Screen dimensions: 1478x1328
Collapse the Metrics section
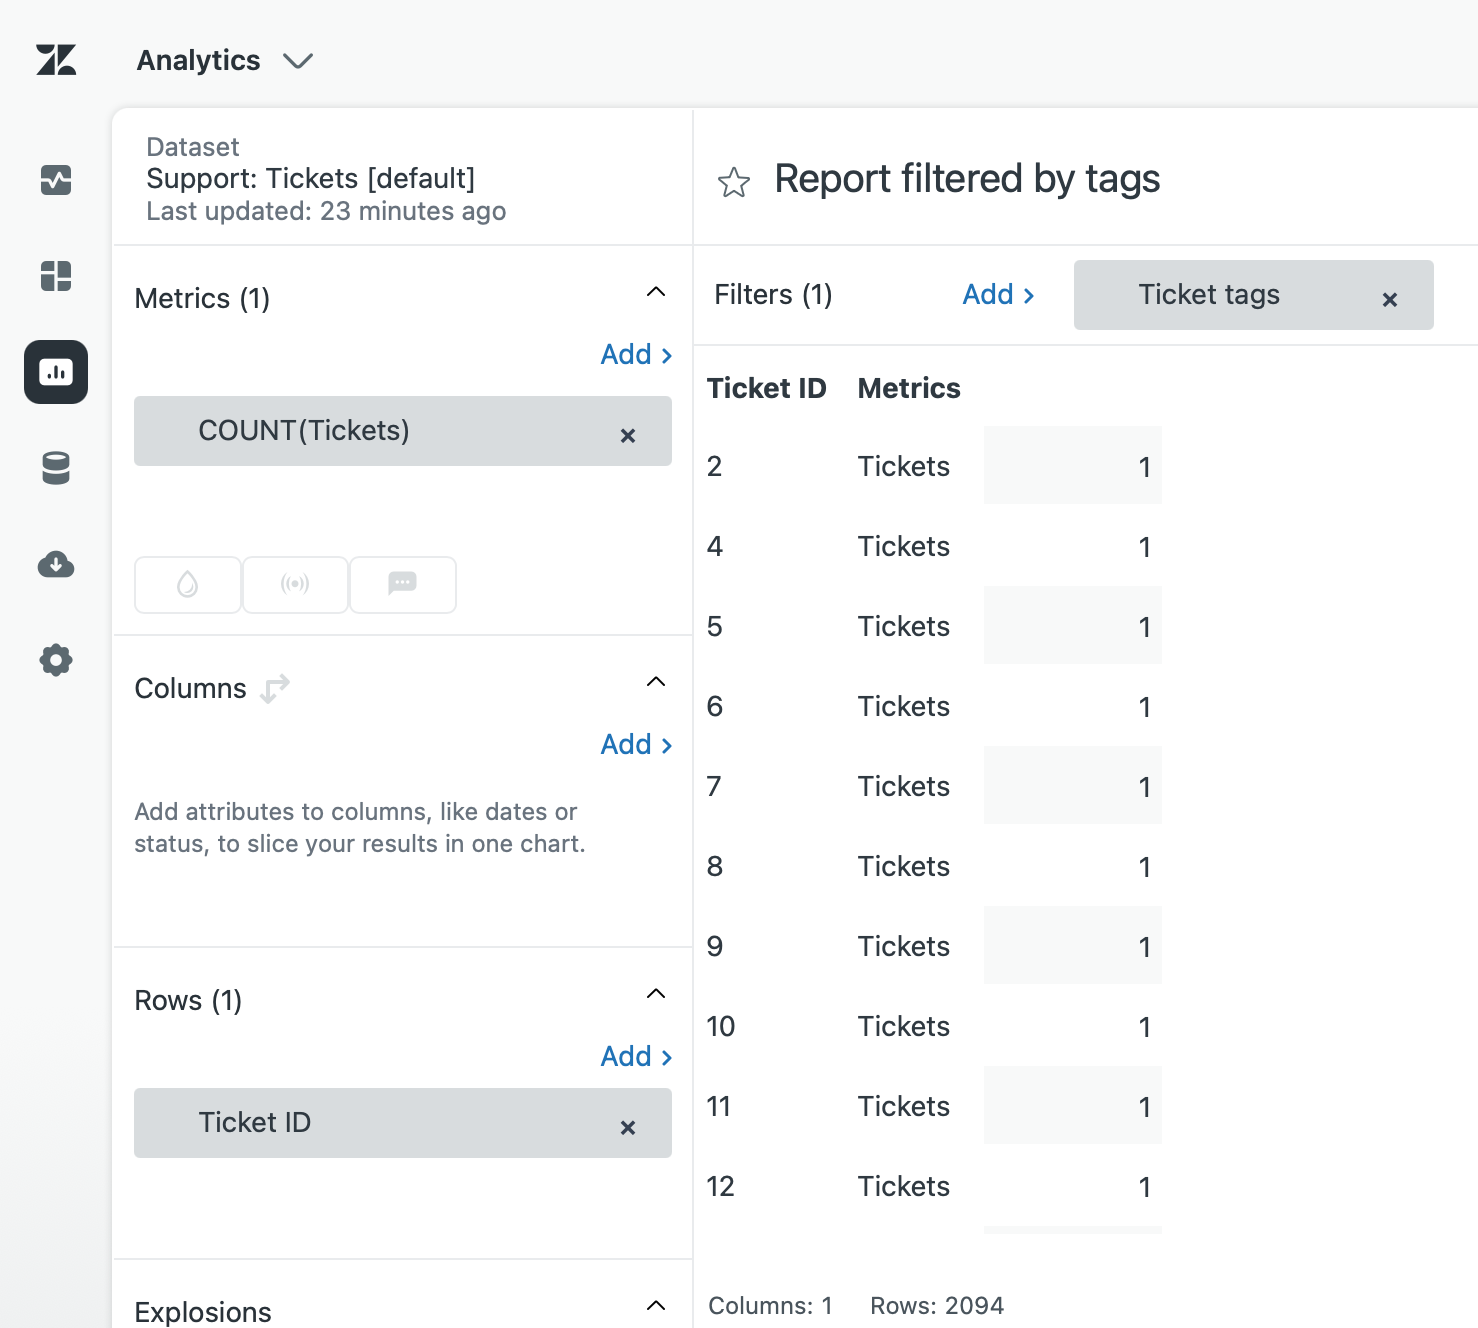pyautogui.click(x=656, y=292)
